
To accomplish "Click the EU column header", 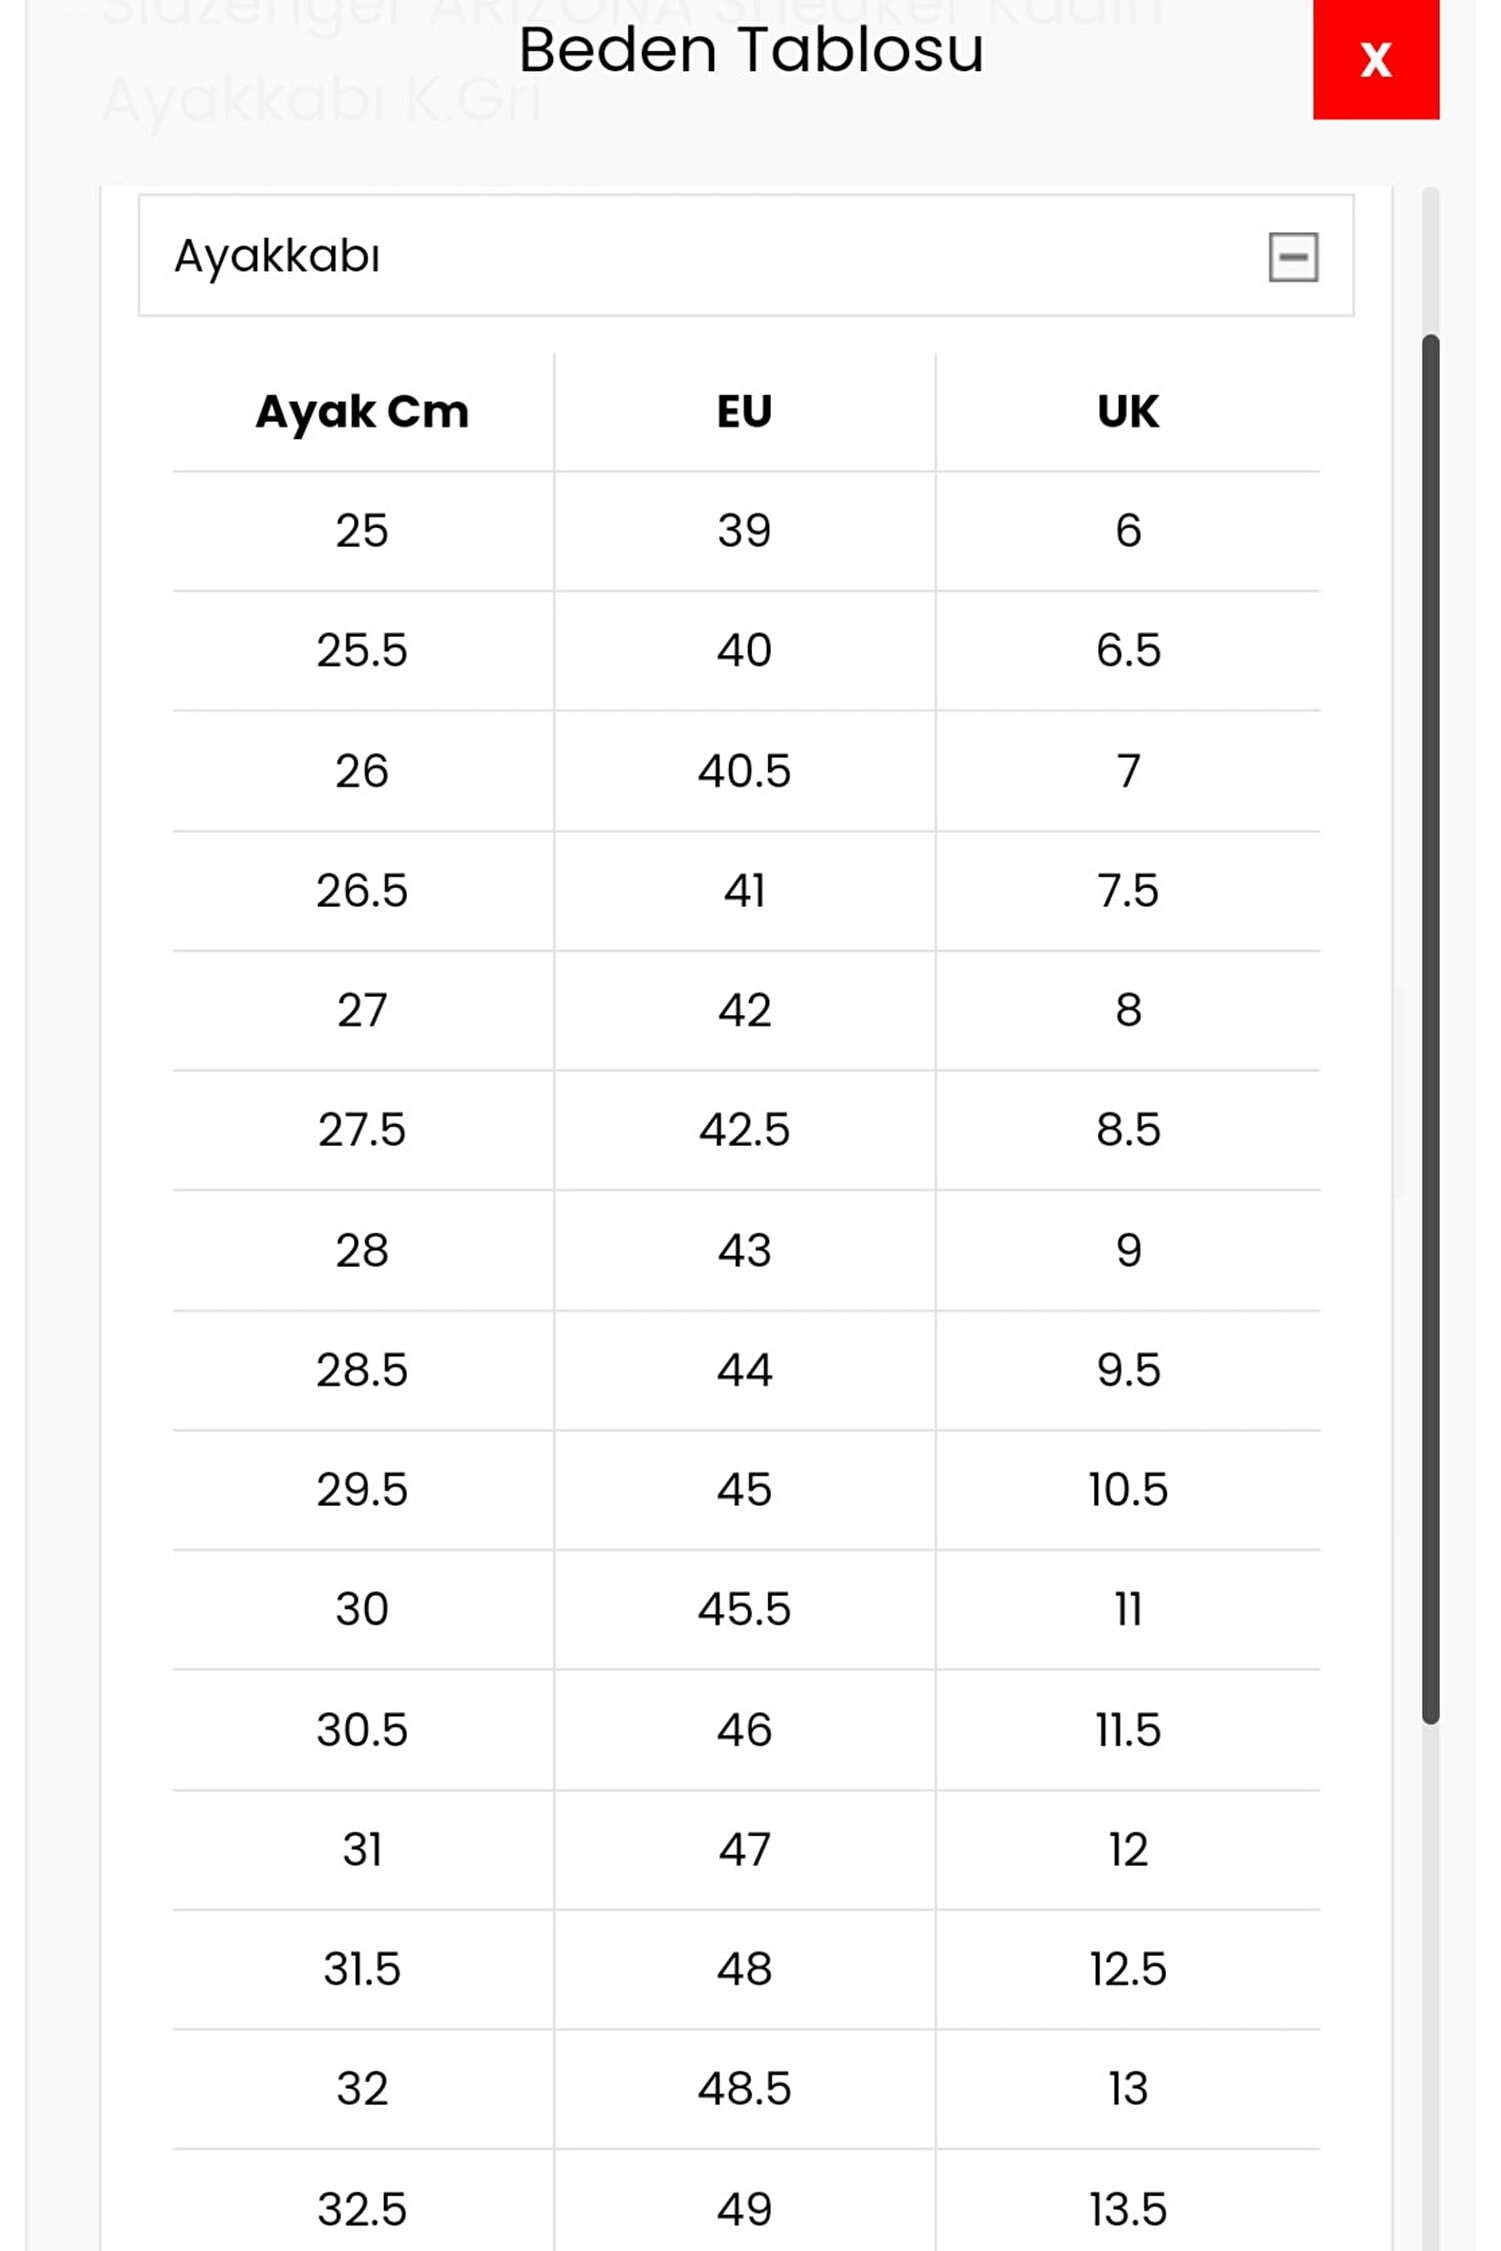I will [744, 411].
